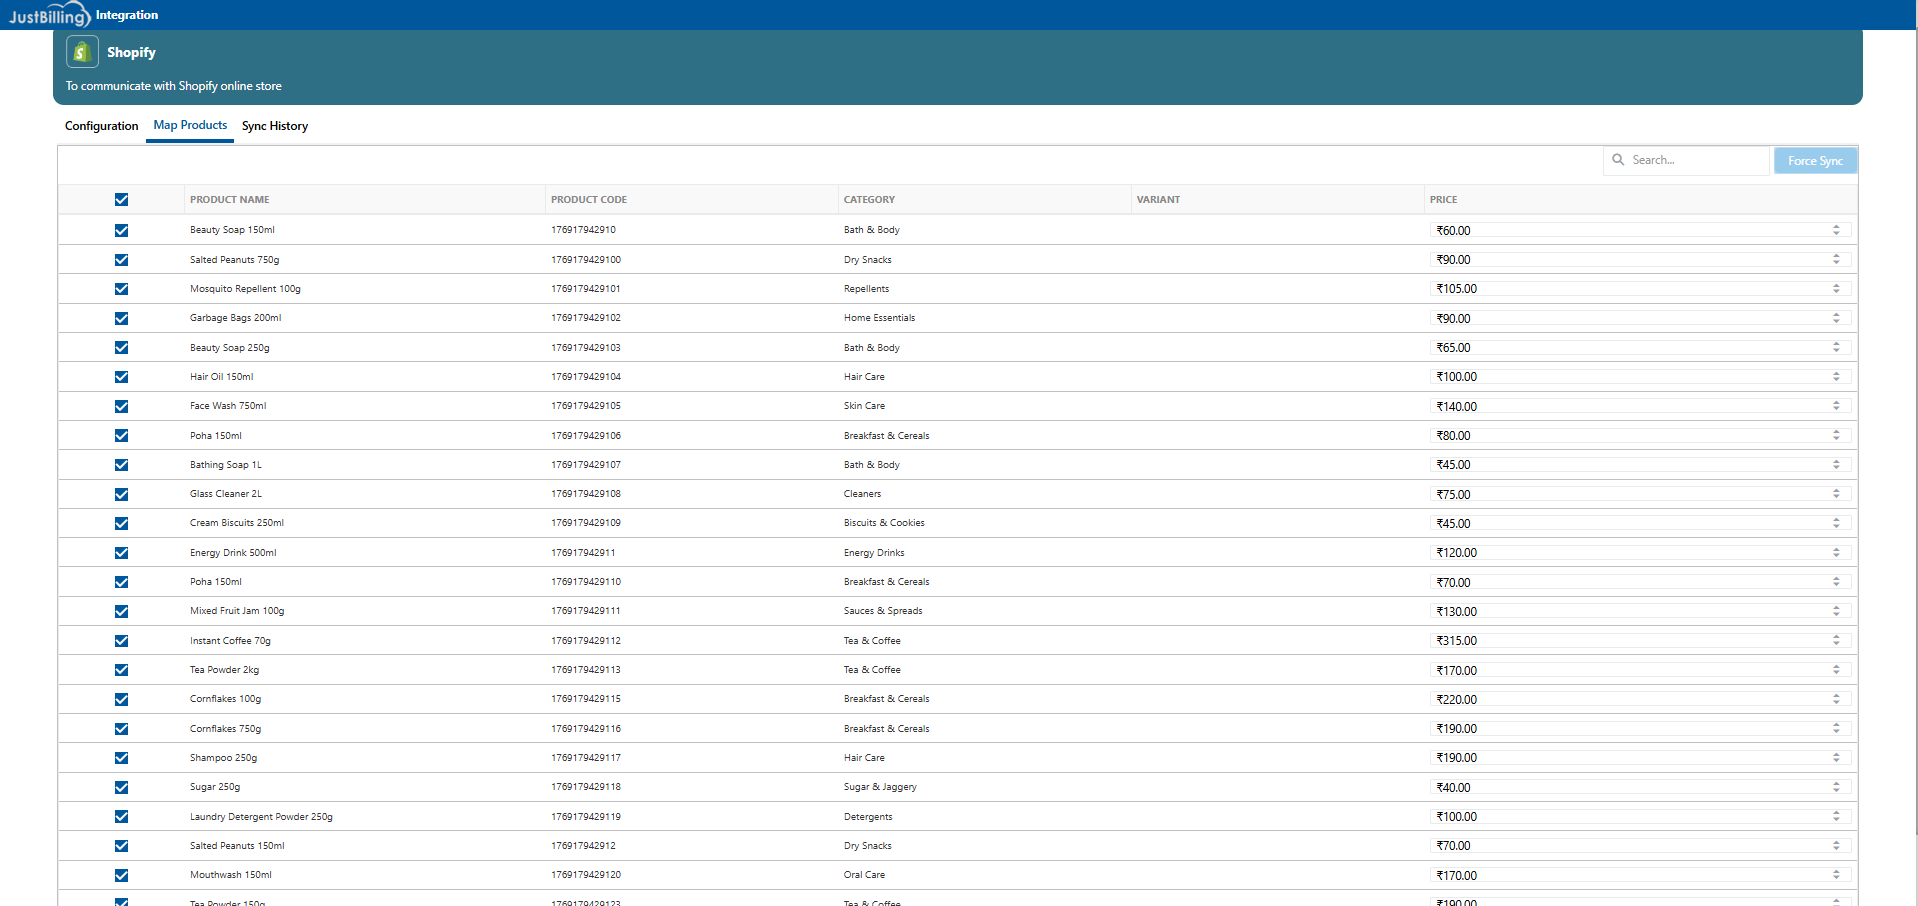This screenshot has height=906, width=1918.
Task: Uncheck the Beauty Soap 150ml checkbox
Action: (x=121, y=230)
